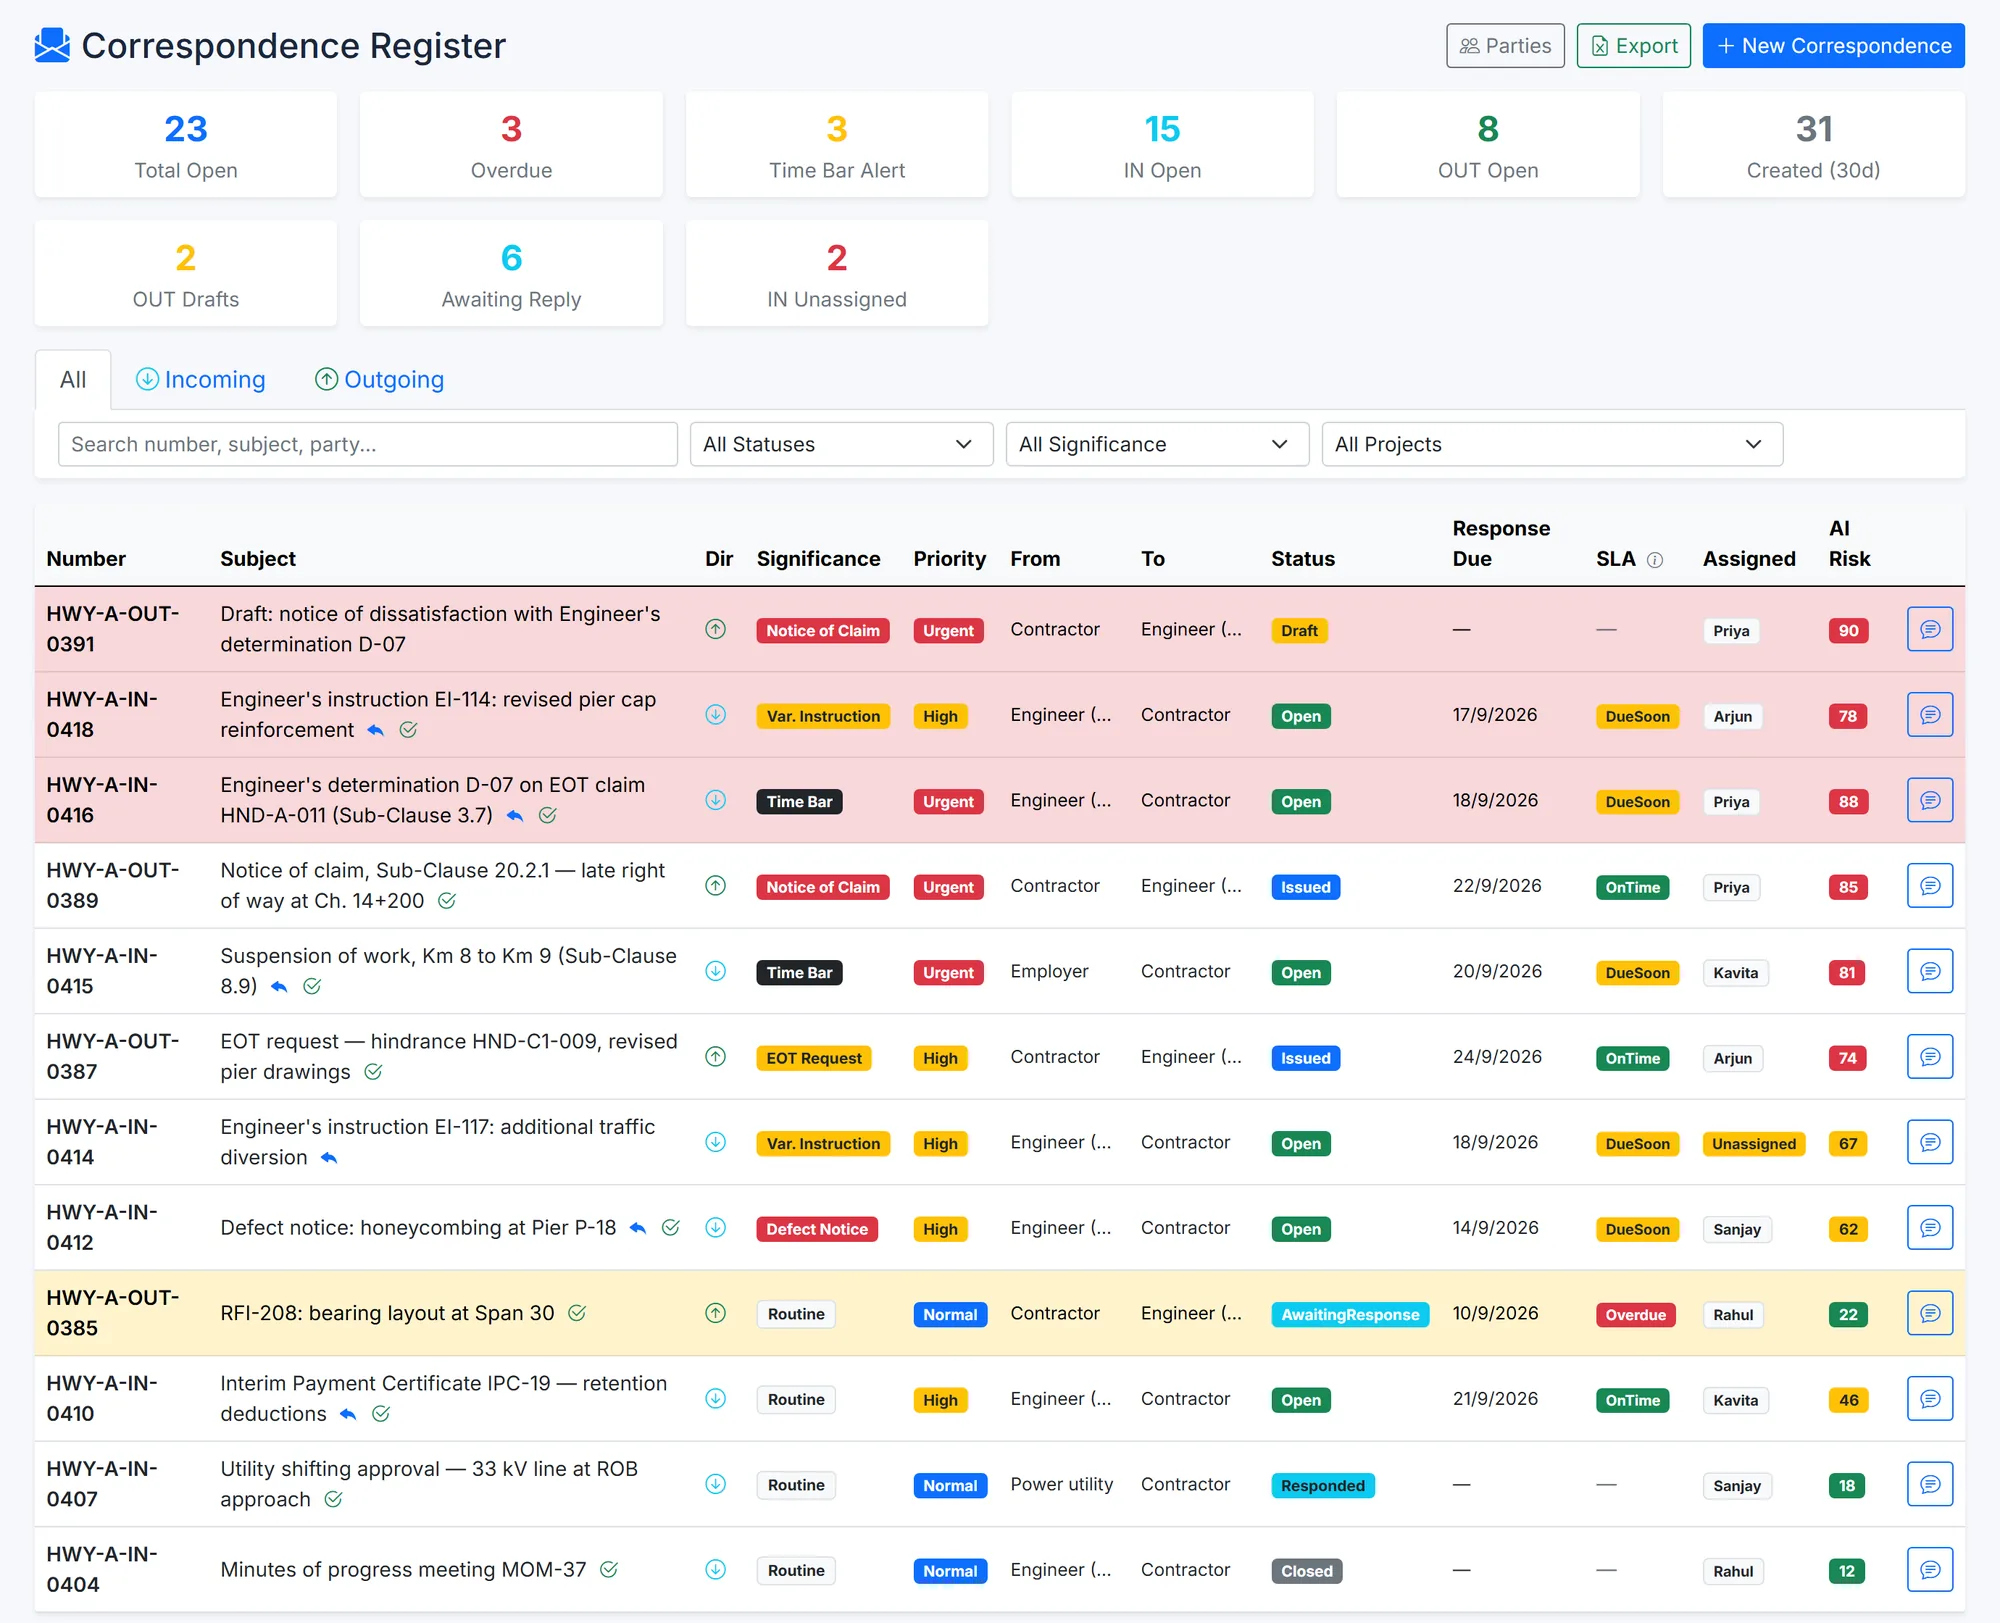Open comments for HWY-A-IN-0404
Image resolution: width=2000 pixels, height=1623 pixels.
tap(1929, 1570)
